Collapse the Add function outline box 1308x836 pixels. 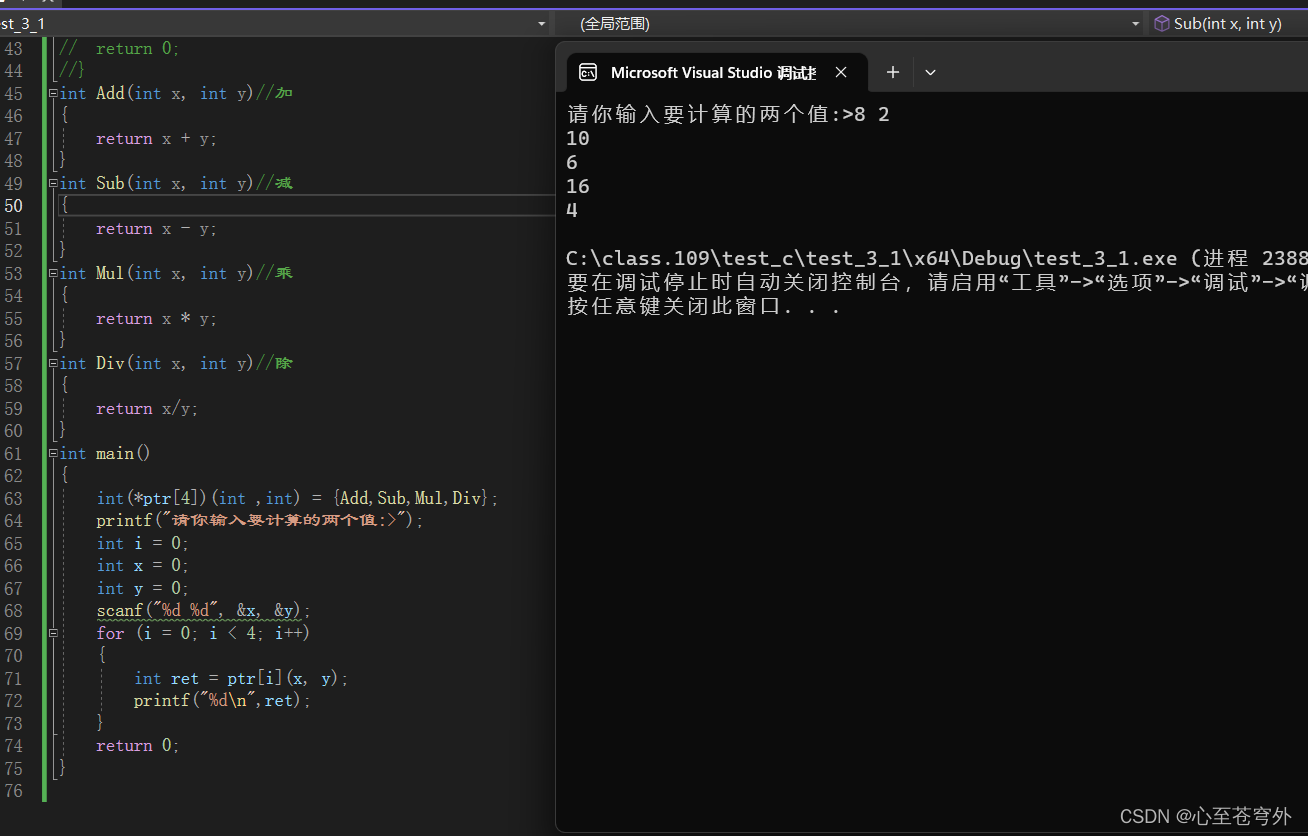tap(54, 93)
